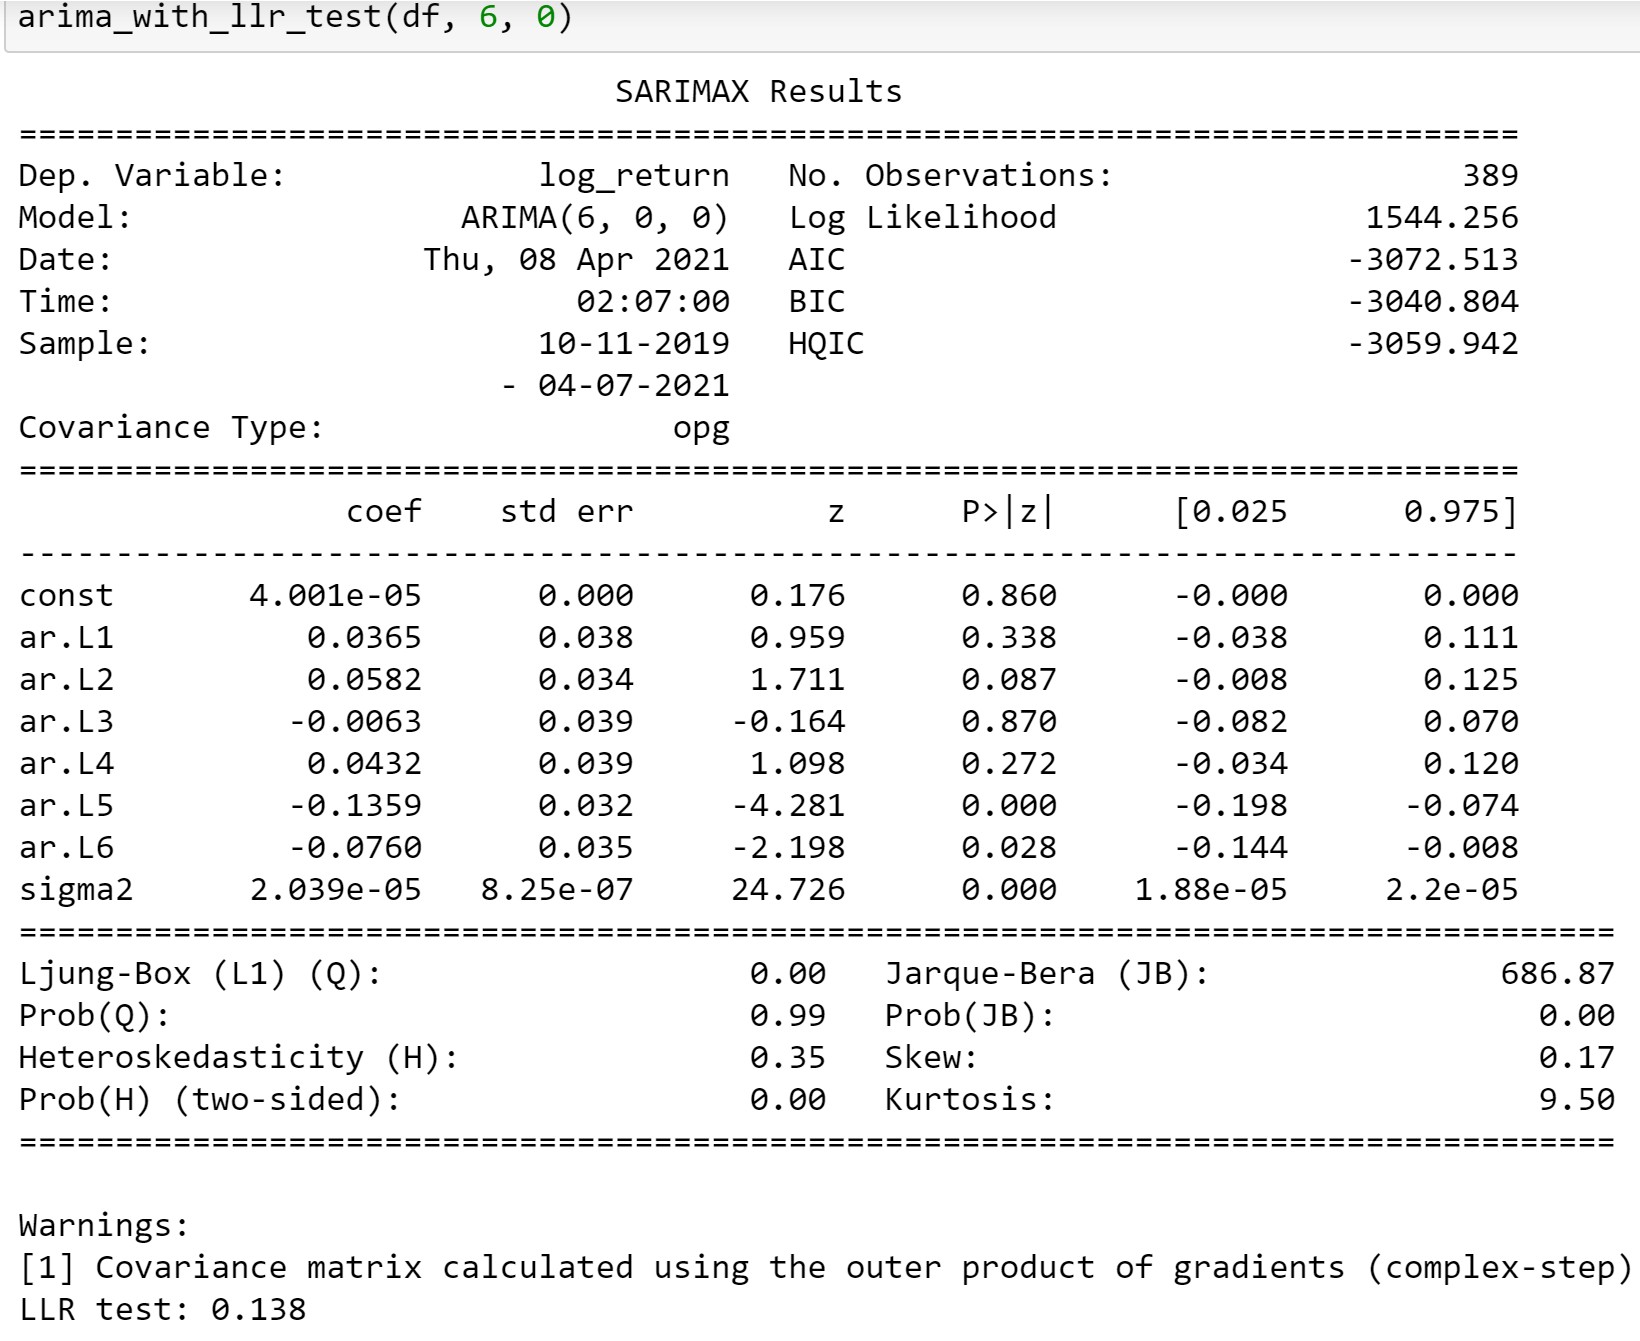Viewport: 1640px width, 1341px height.
Task: Select the ar.L6 coefficient -0.0760
Action: pos(355,848)
